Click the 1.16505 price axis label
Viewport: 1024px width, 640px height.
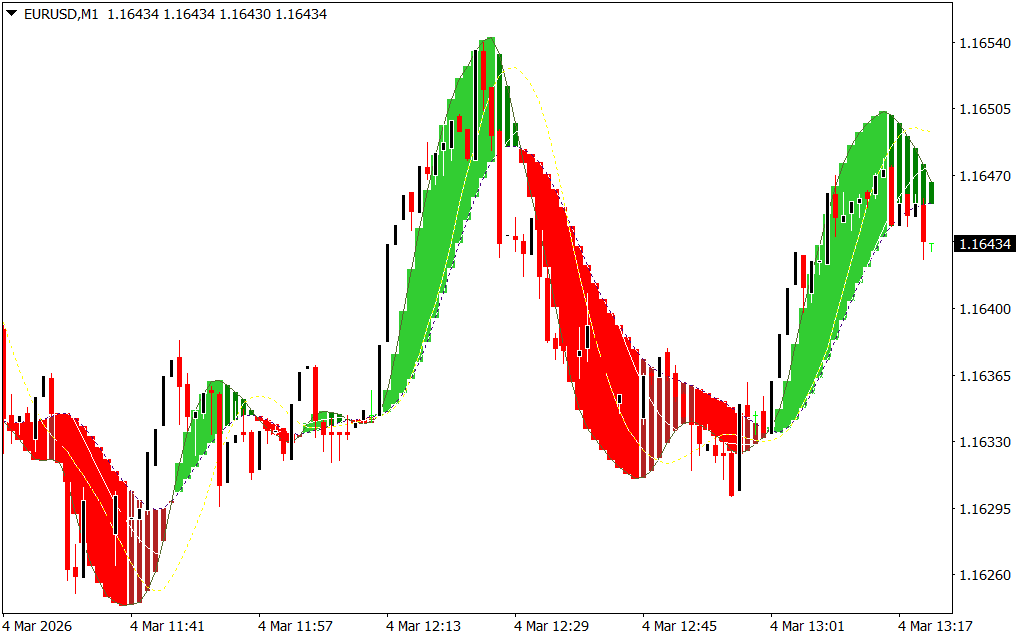(984, 110)
